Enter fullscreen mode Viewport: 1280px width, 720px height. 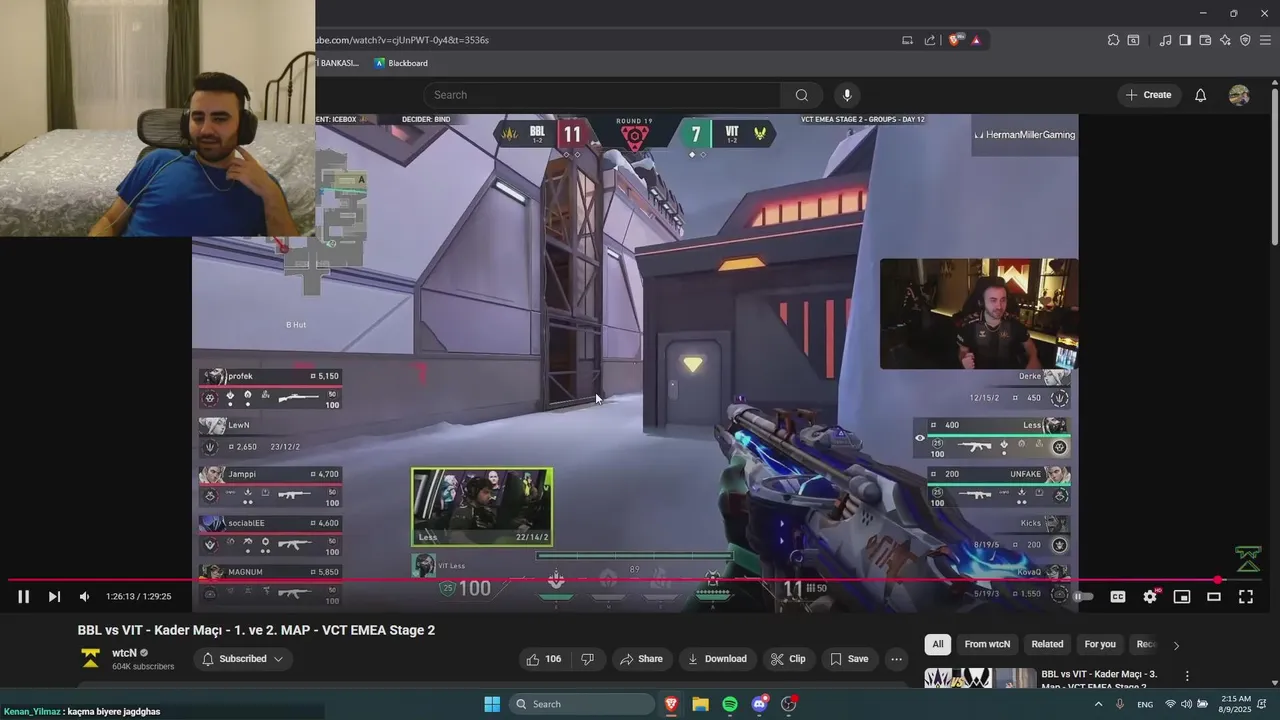coord(1246,597)
